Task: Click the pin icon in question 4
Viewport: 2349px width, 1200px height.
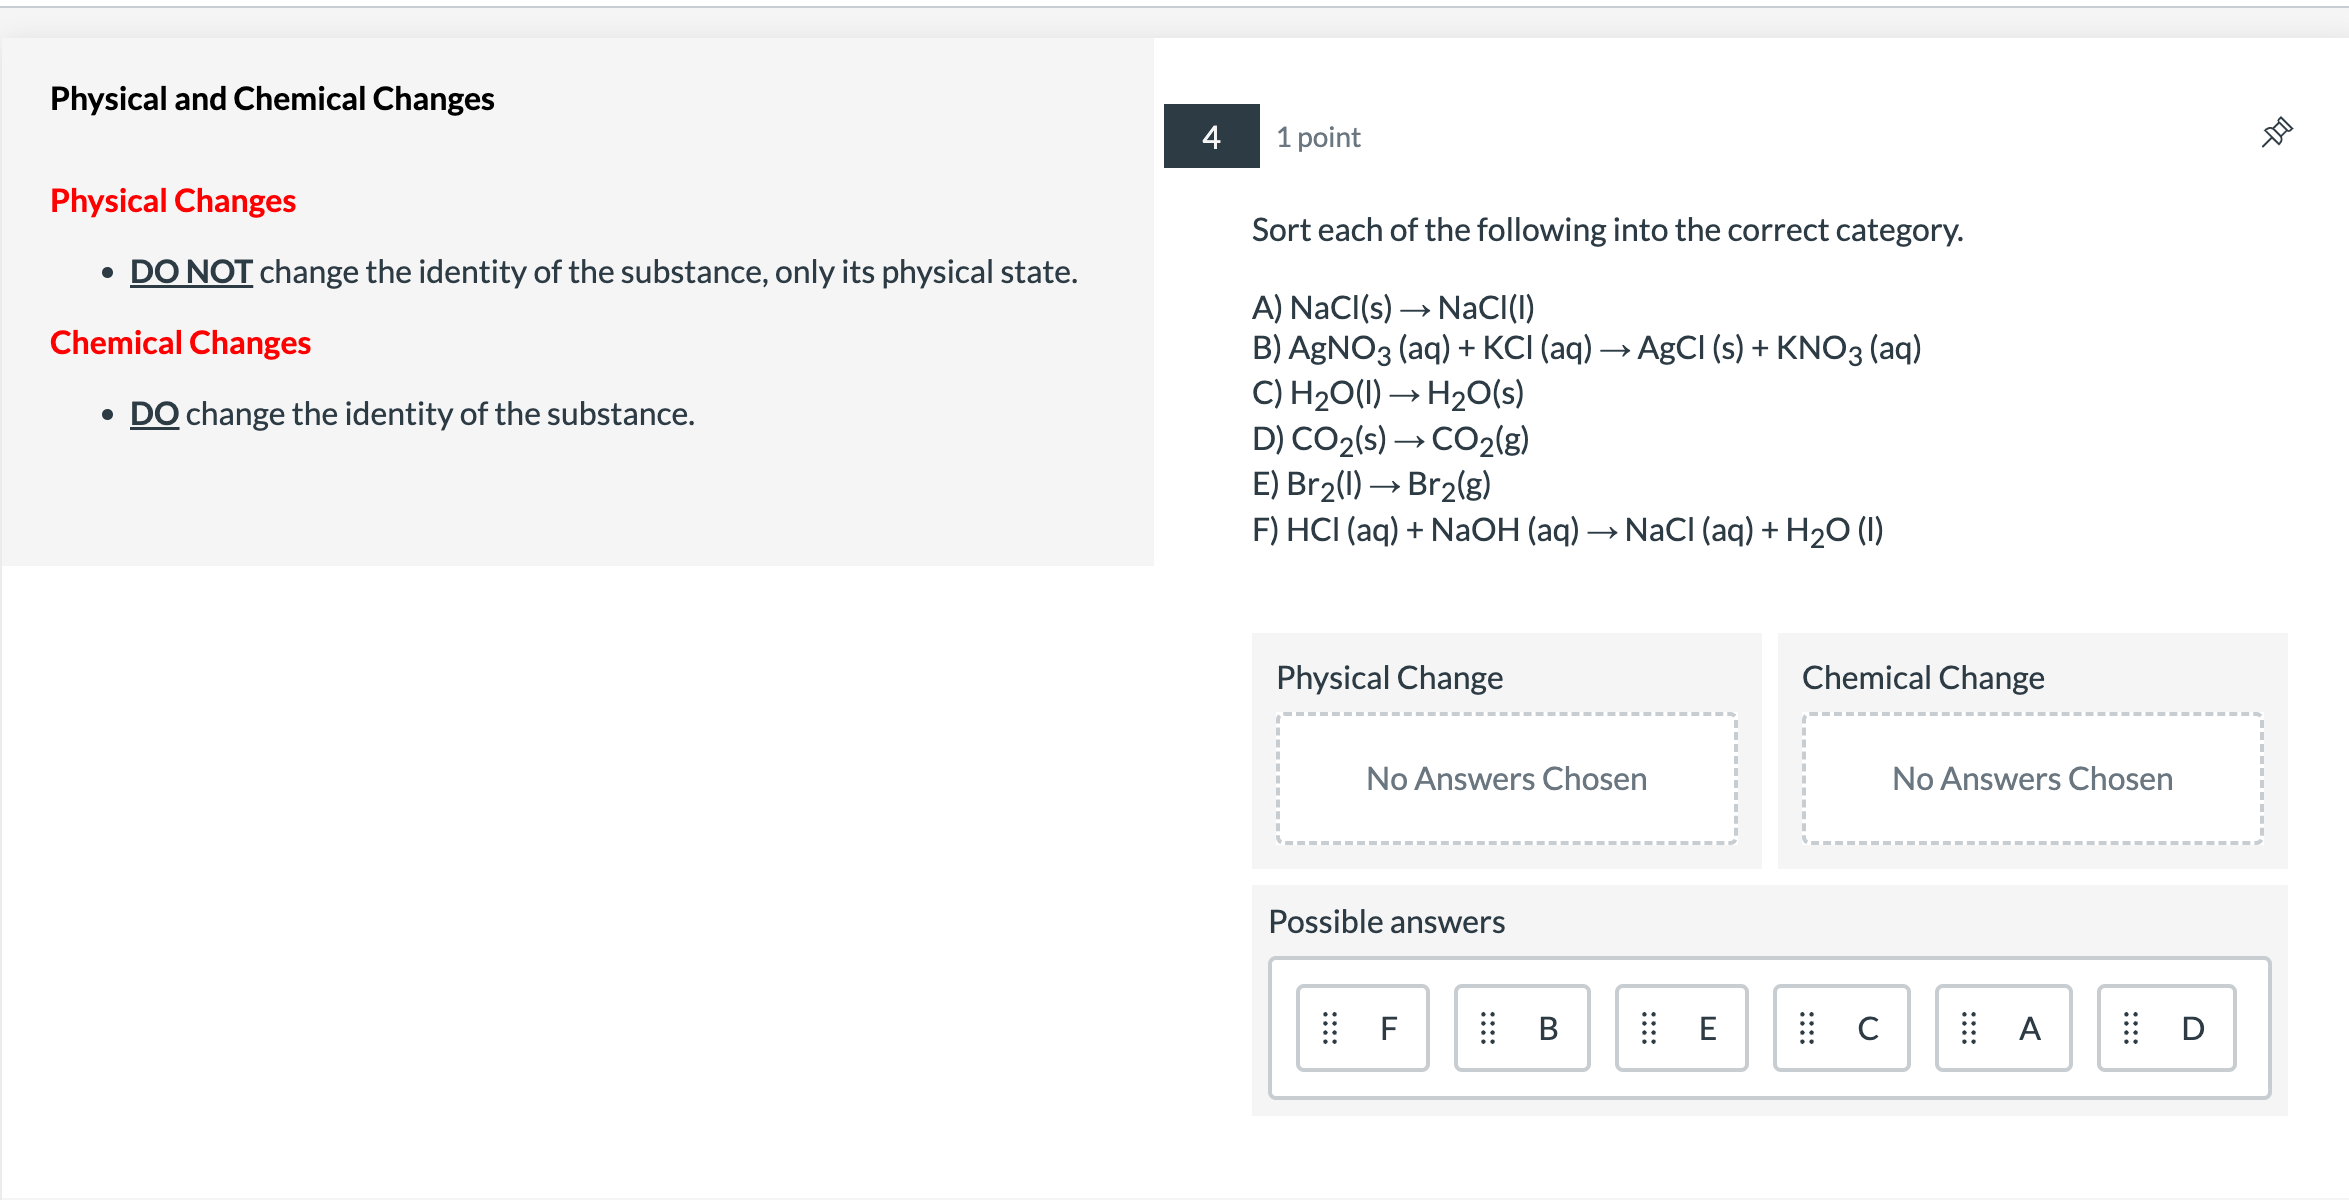Action: 2279,136
